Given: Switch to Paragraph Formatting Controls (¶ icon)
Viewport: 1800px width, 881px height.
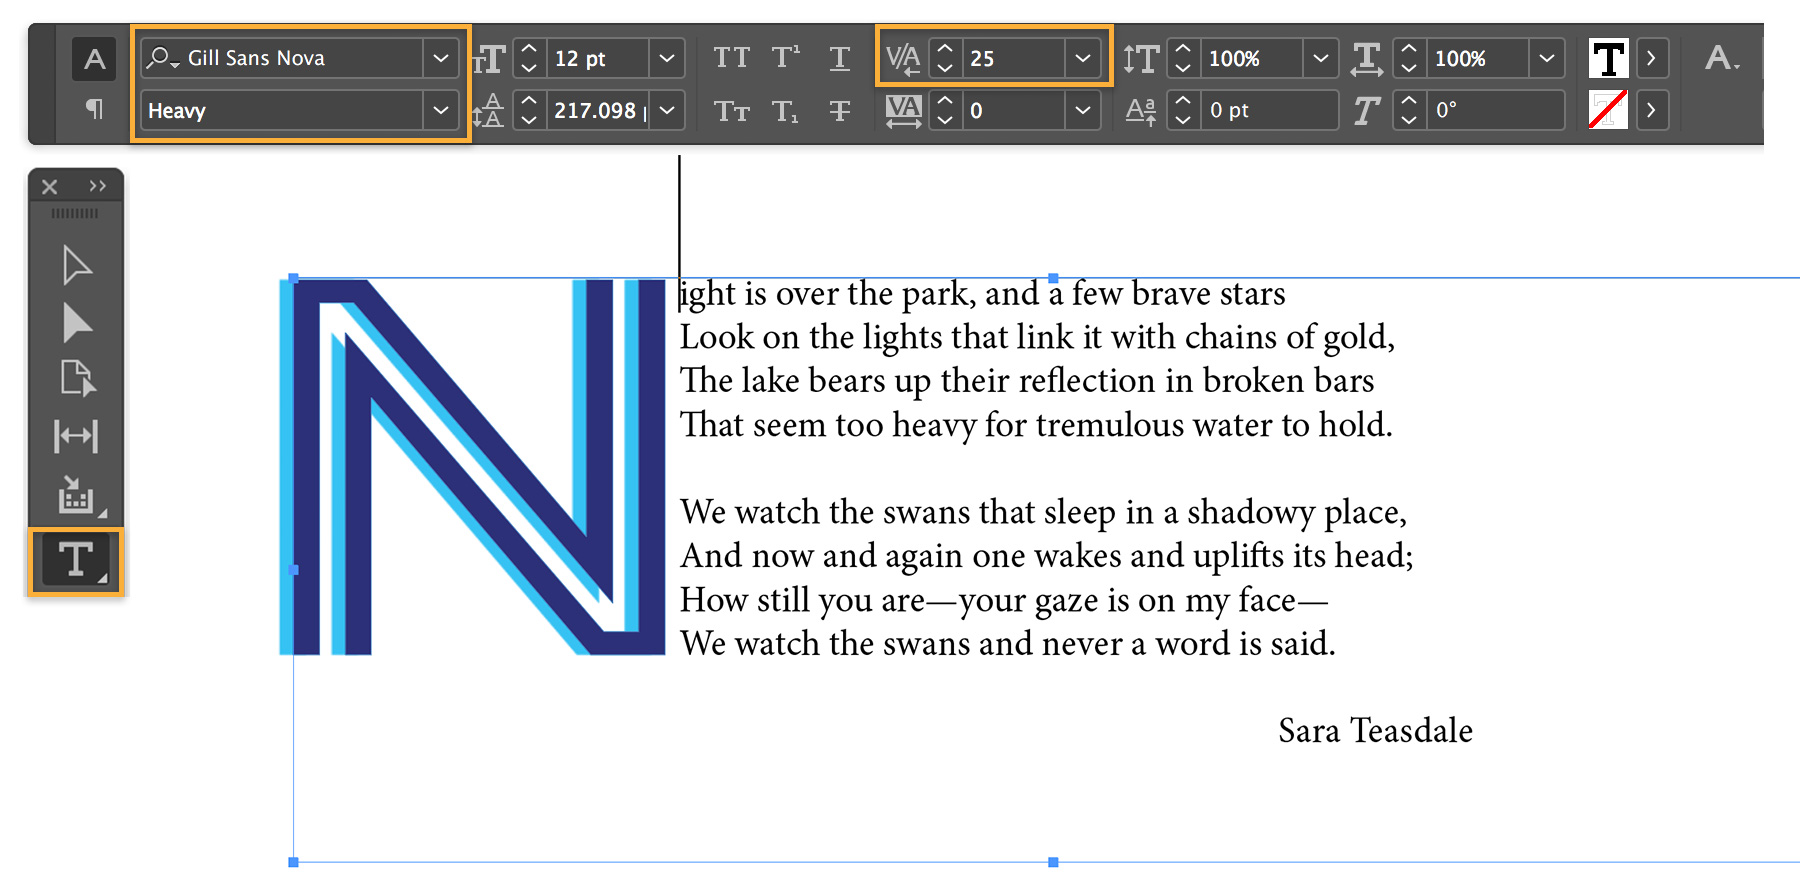Looking at the screenshot, I should (x=94, y=108).
